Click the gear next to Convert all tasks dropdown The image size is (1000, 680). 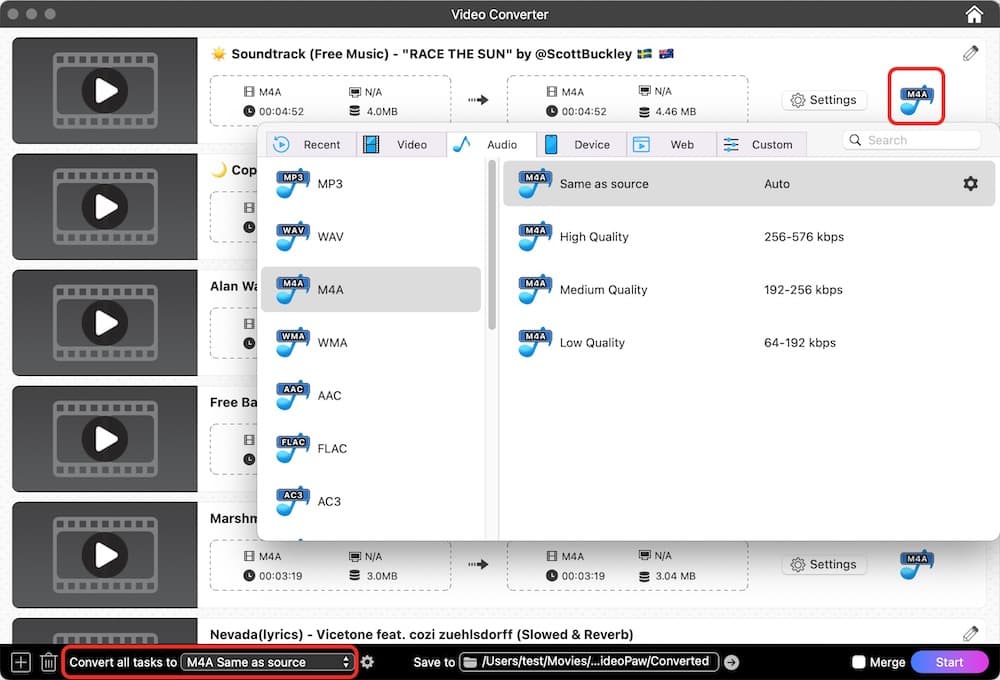coord(368,662)
